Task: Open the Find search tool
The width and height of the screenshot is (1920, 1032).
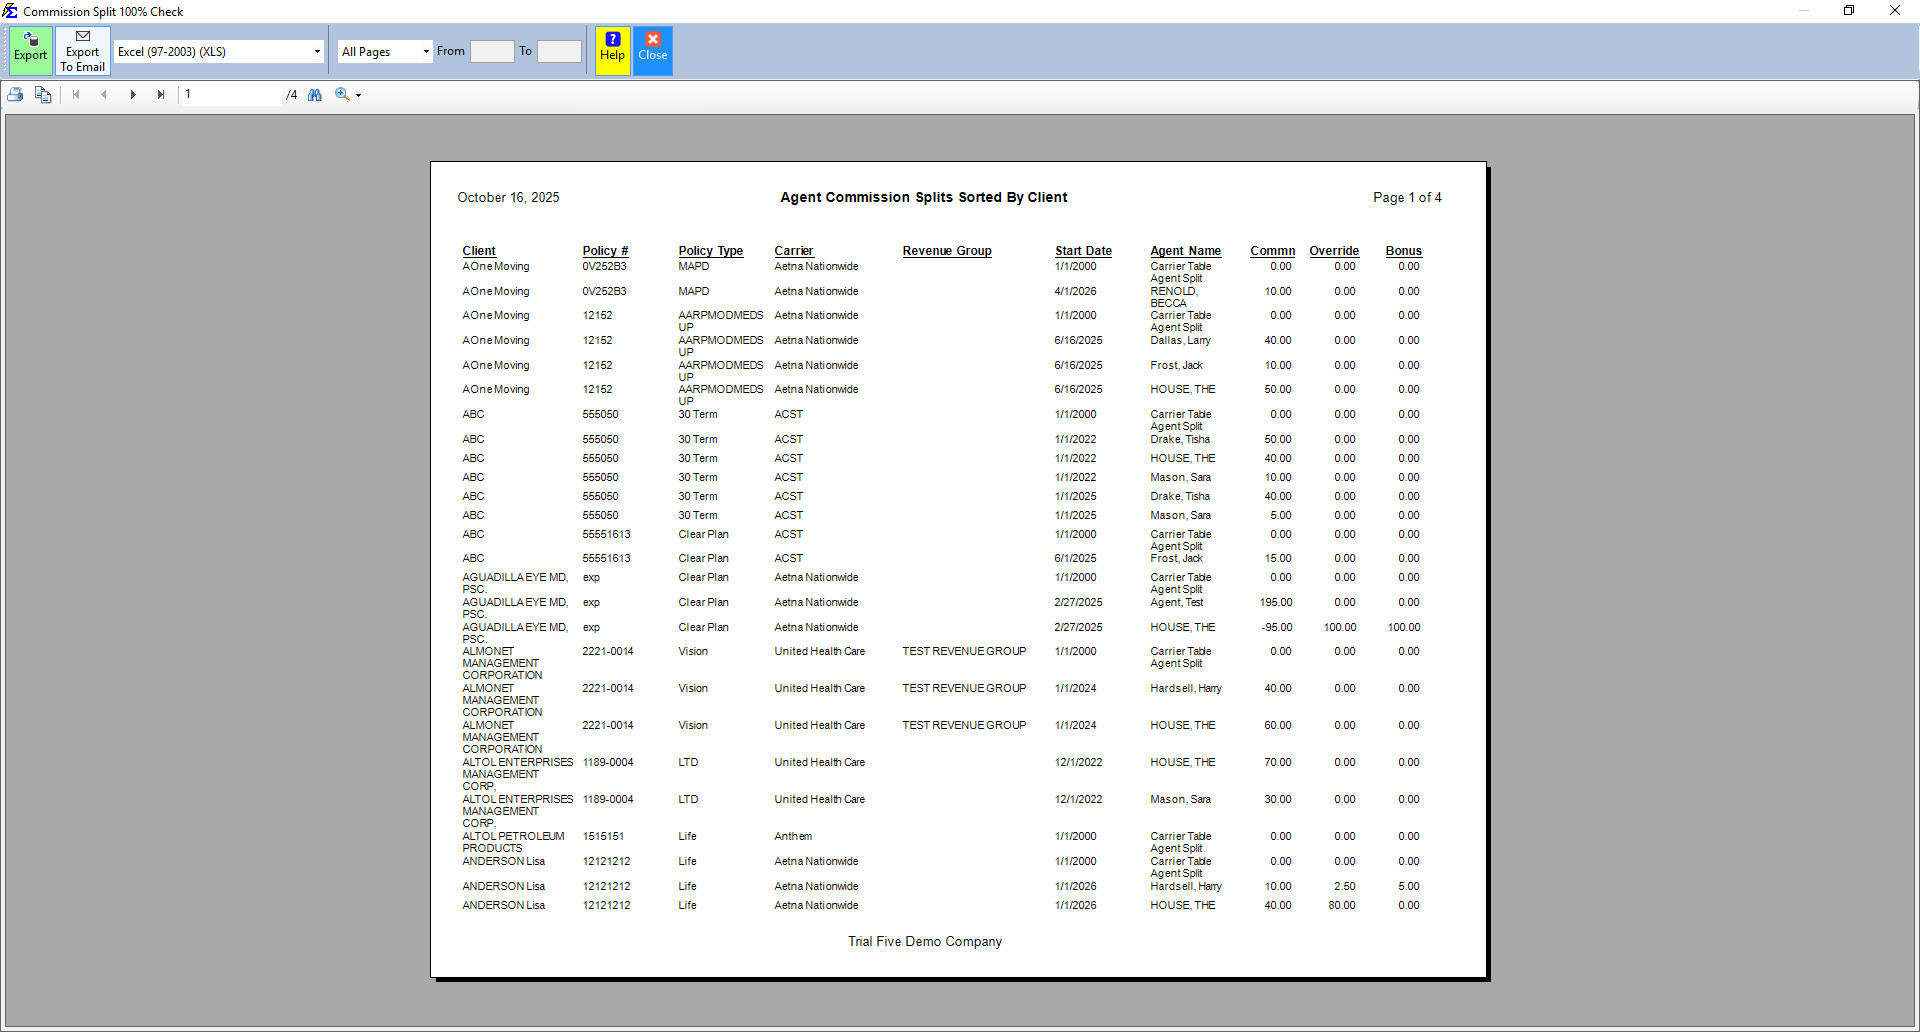Action: click(315, 94)
